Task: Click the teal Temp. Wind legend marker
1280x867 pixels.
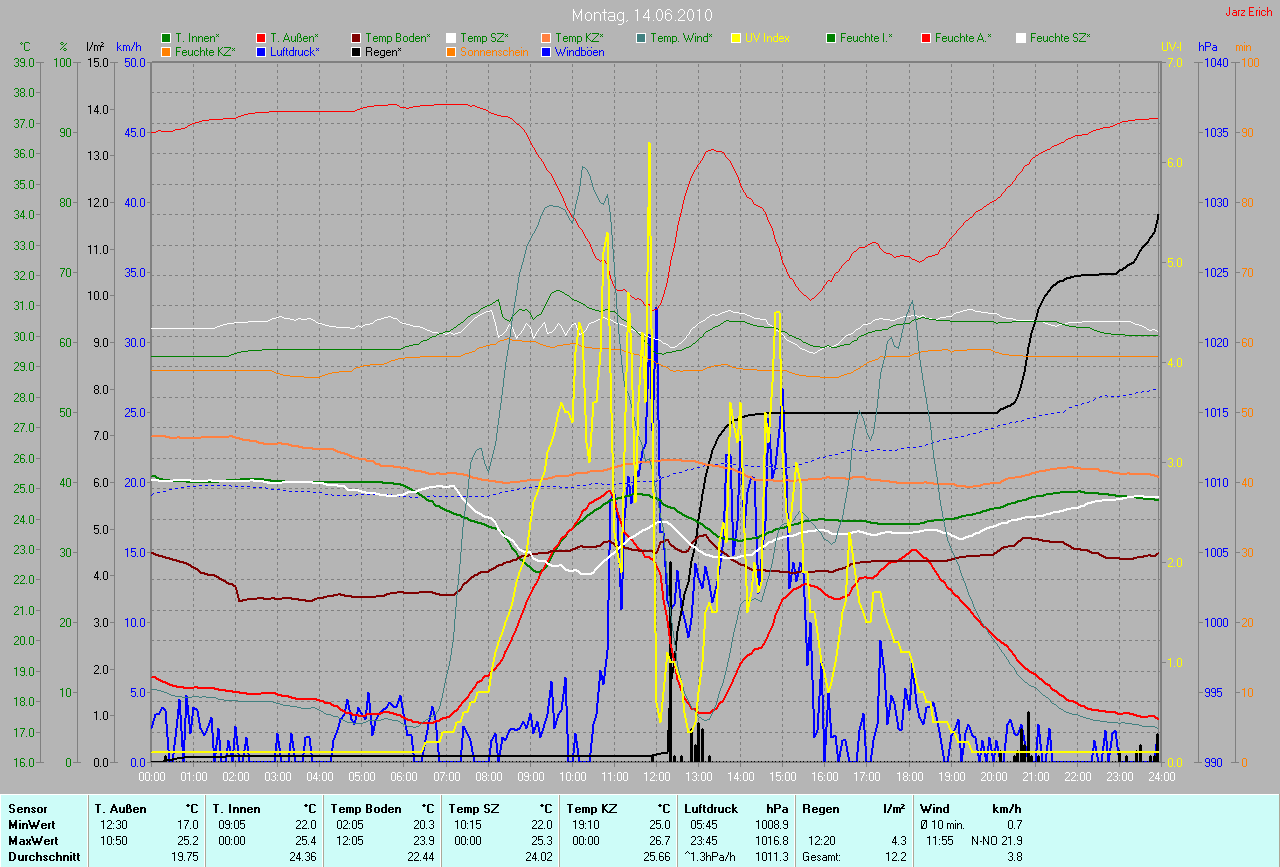Action: click(641, 38)
